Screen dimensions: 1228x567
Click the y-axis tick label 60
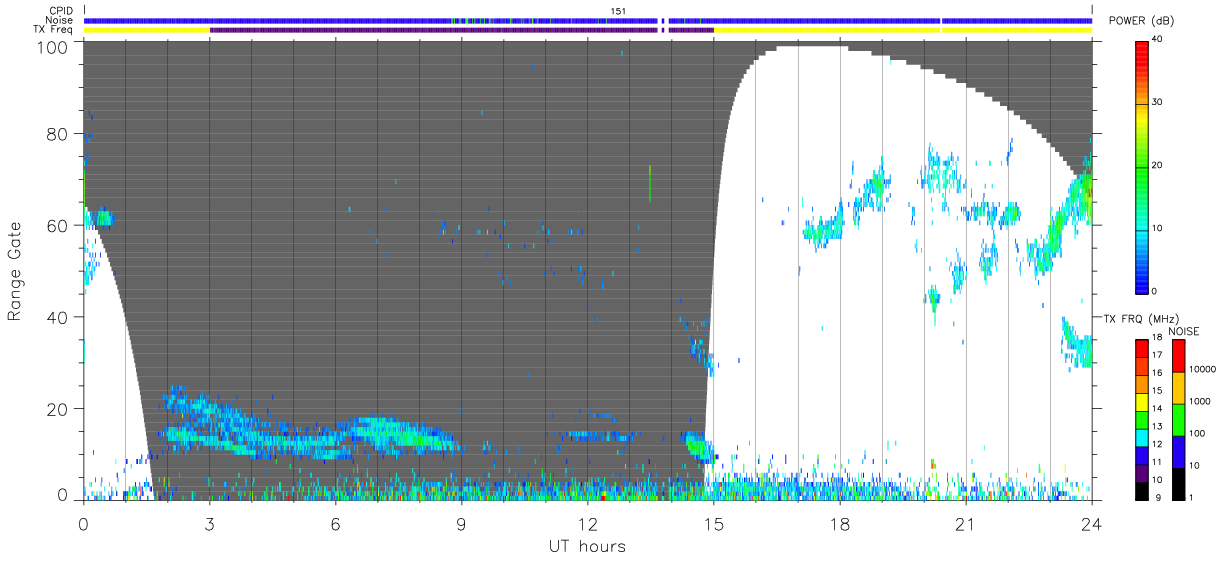click(57, 226)
